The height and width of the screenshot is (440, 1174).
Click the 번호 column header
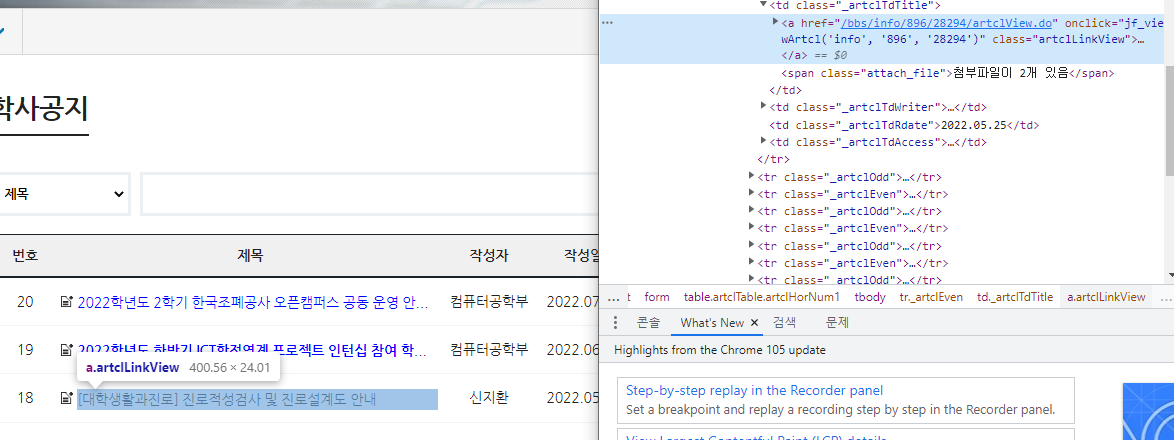coord(25,256)
